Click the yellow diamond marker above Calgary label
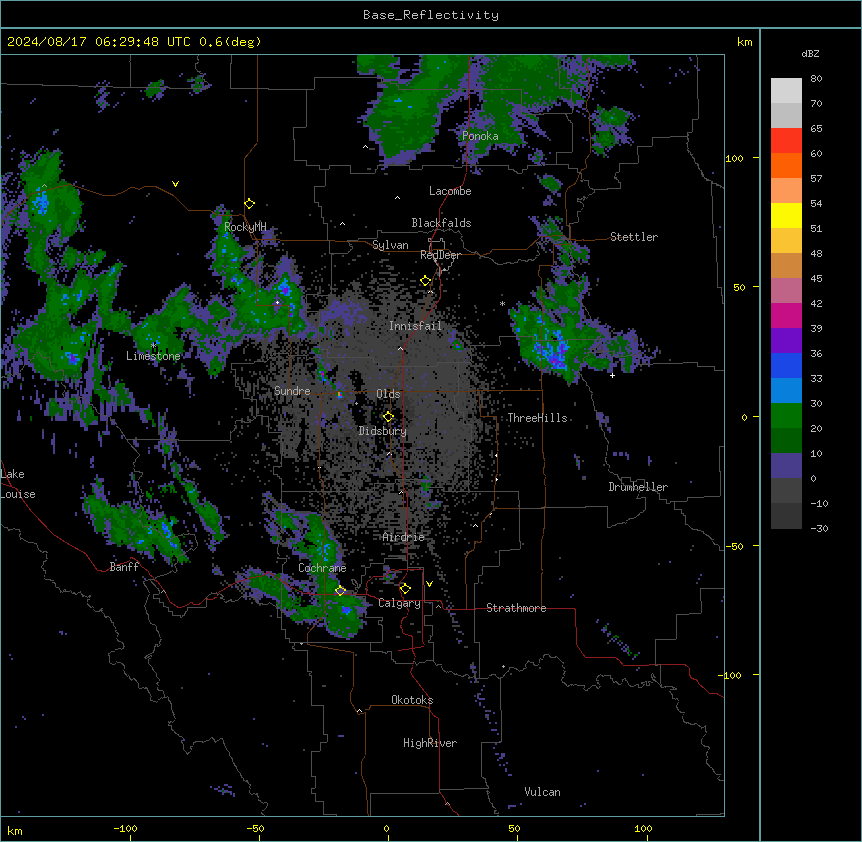 click(405, 589)
